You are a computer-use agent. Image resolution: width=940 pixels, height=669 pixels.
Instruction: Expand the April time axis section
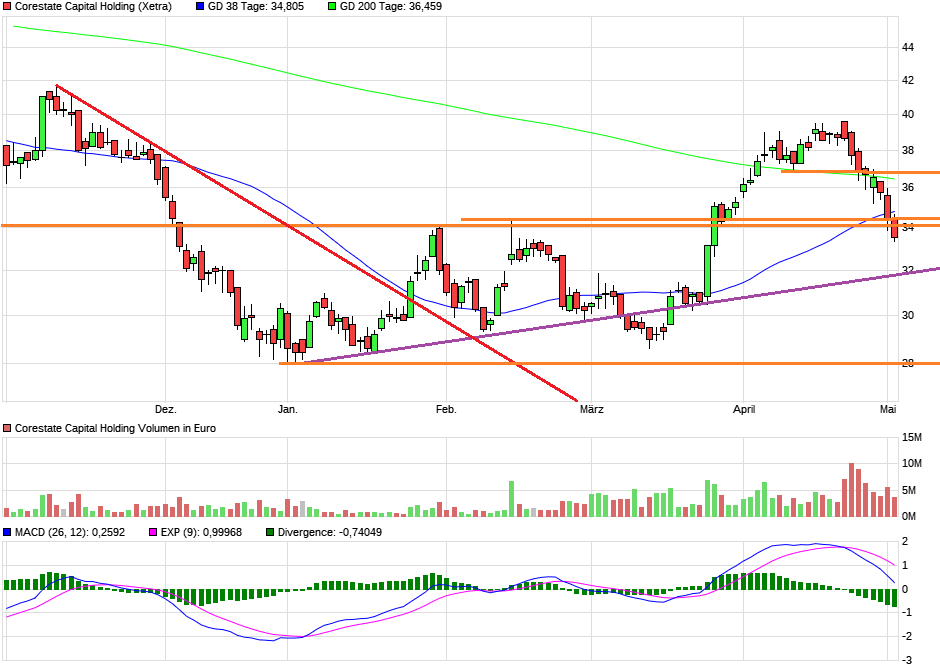click(743, 409)
